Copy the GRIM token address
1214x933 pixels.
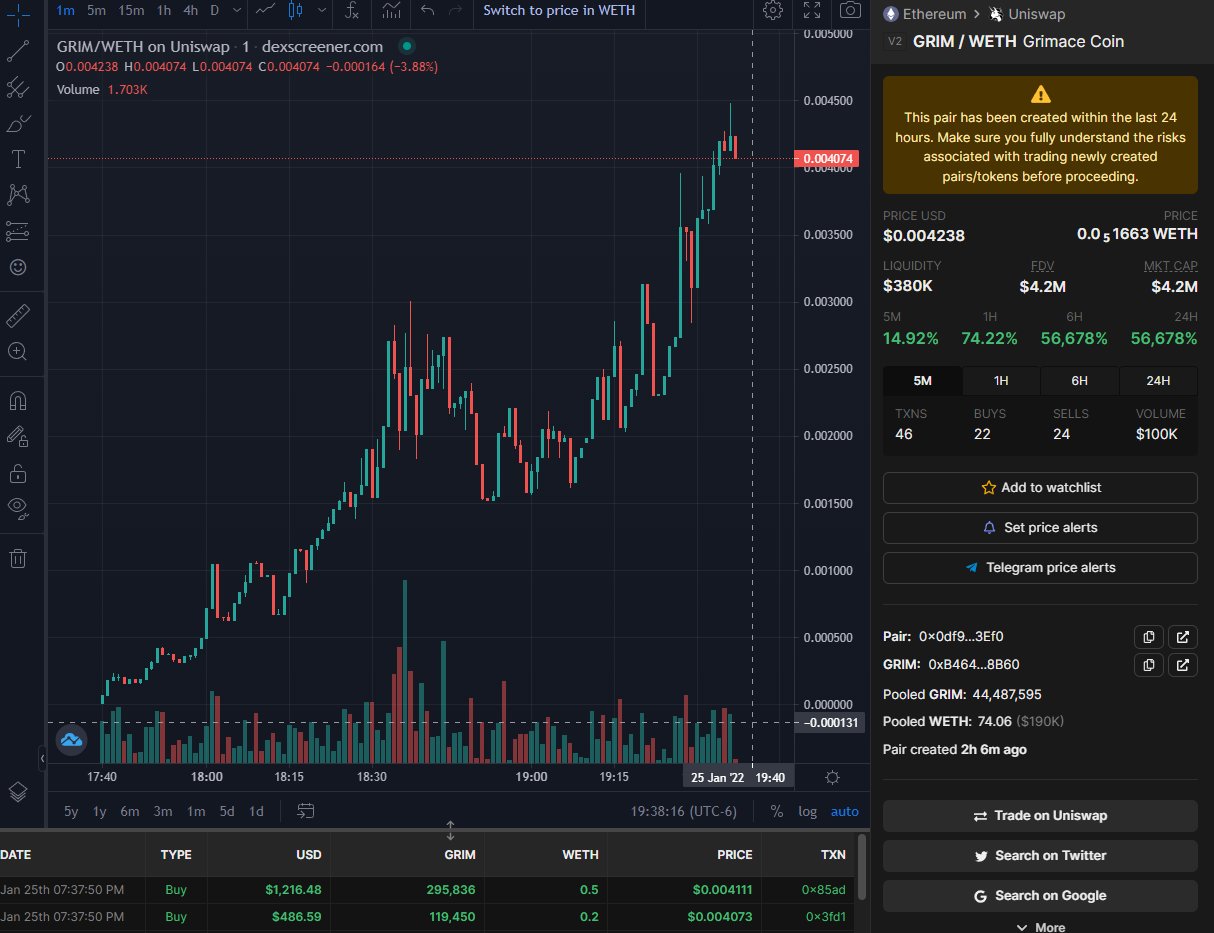click(x=1149, y=665)
